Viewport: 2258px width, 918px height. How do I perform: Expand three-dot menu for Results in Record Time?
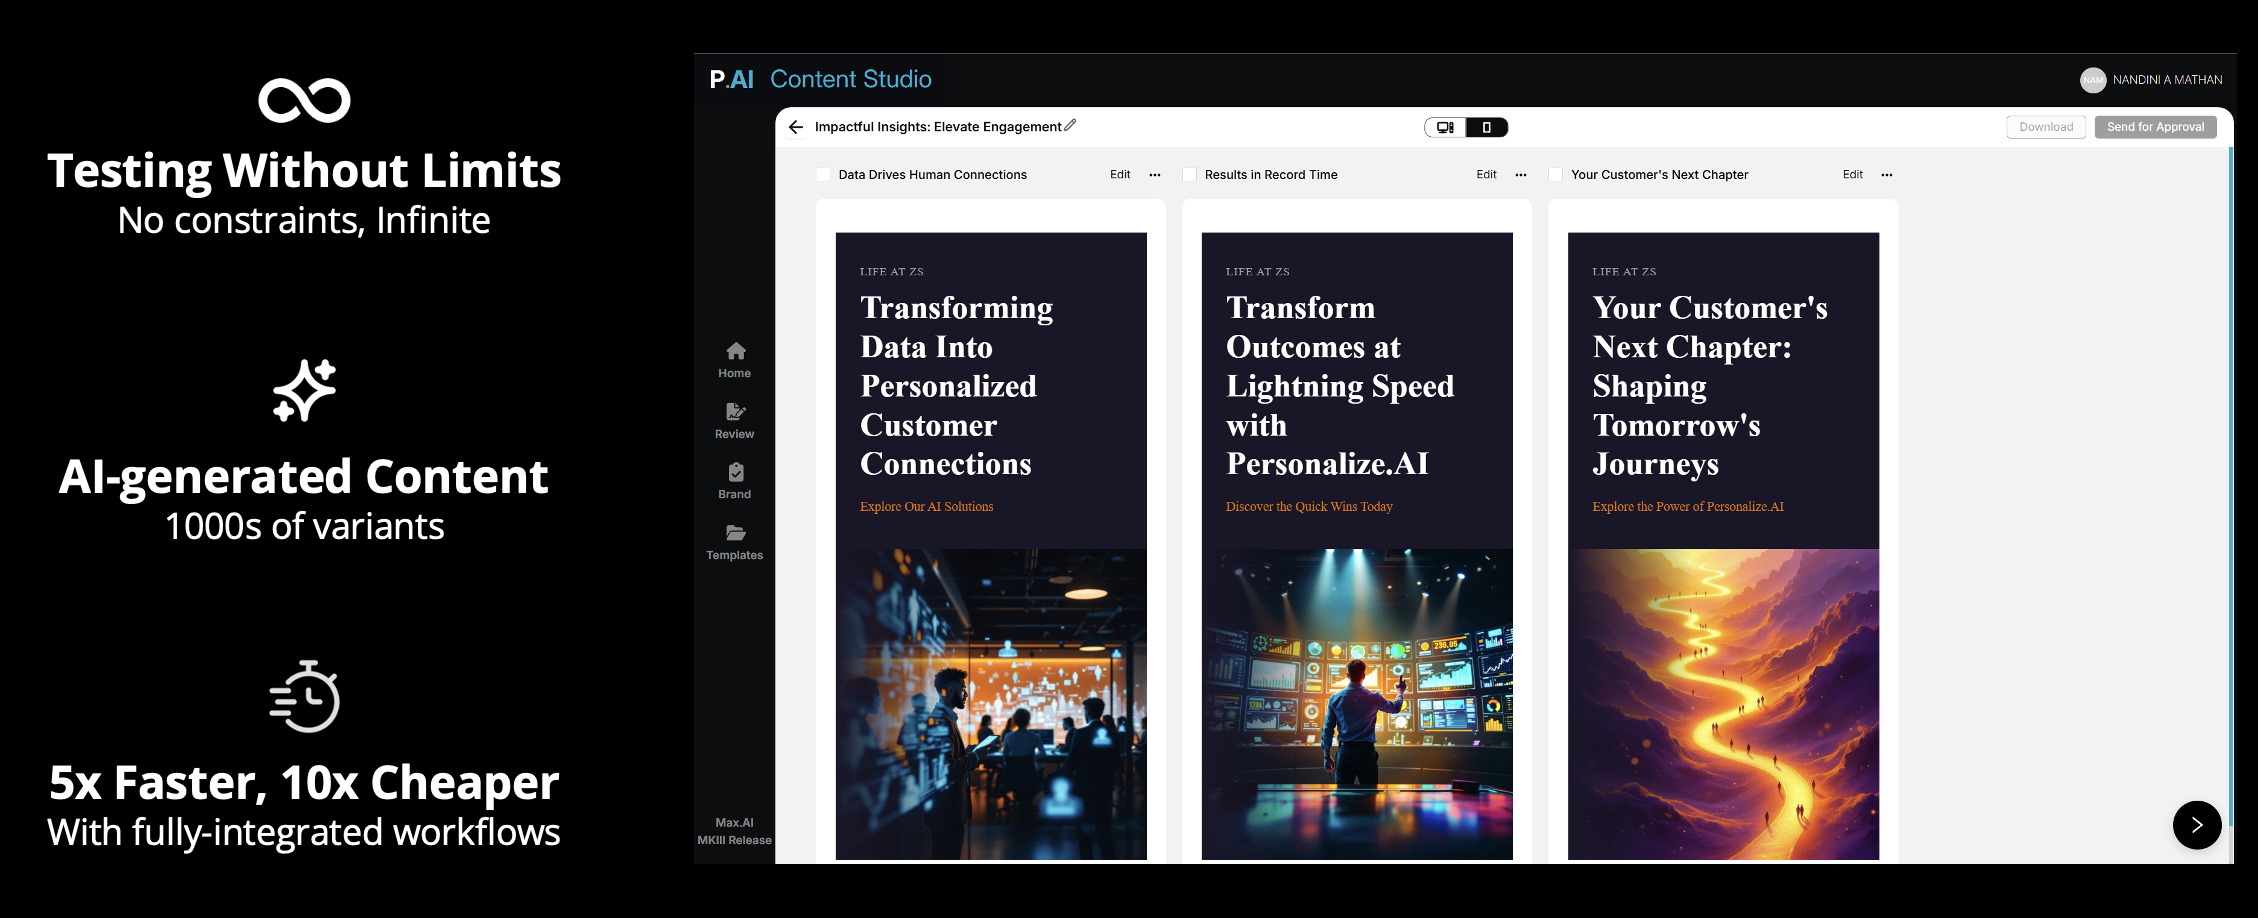click(x=1521, y=175)
